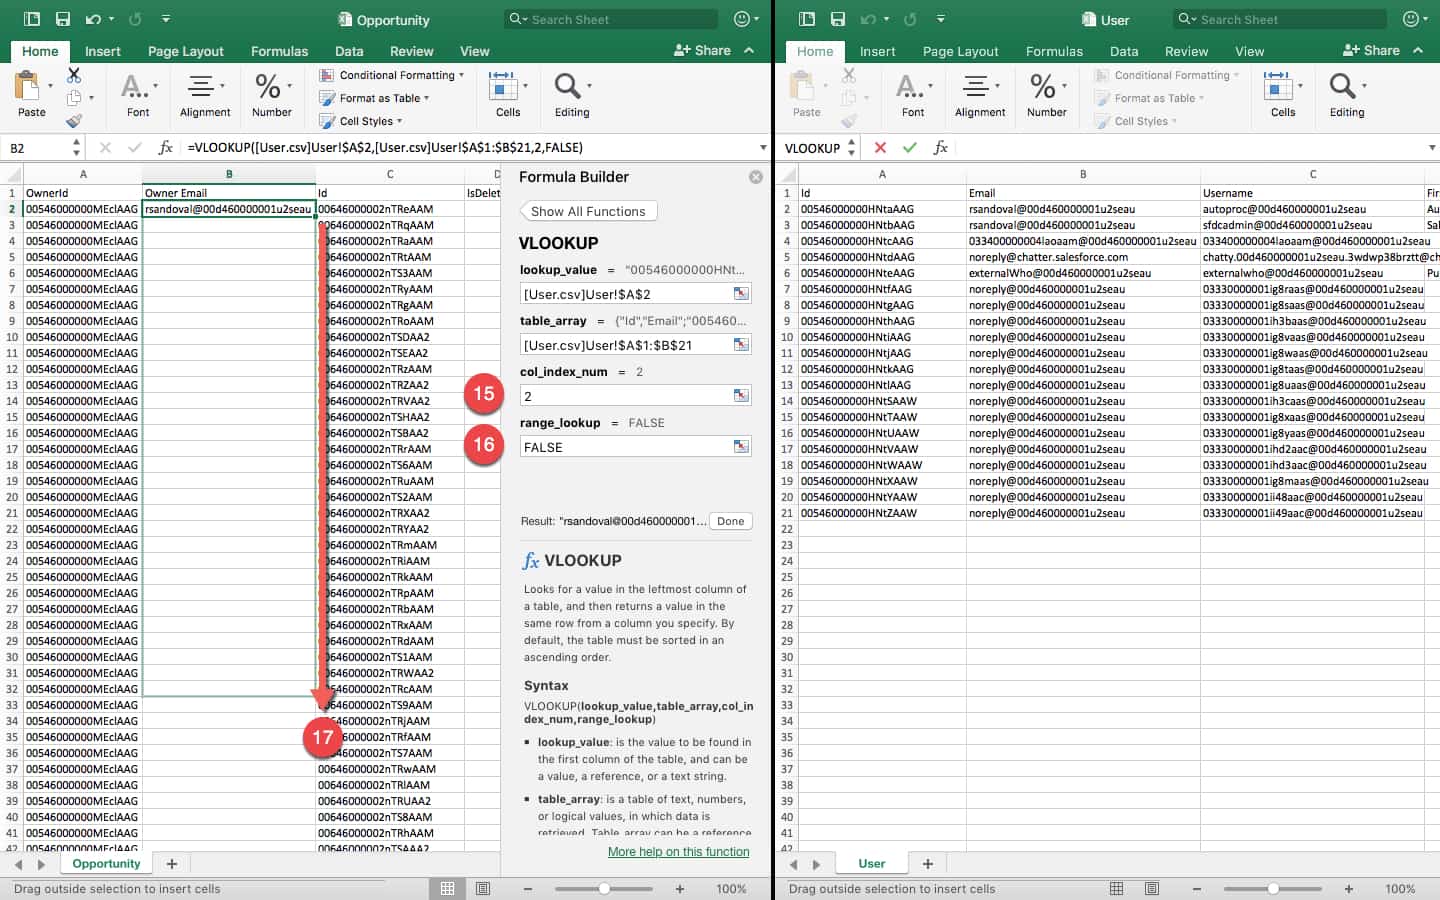This screenshot has height=900, width=1440.
Task: Open 'More help on this function' link
Action: (x=678, y=852)
